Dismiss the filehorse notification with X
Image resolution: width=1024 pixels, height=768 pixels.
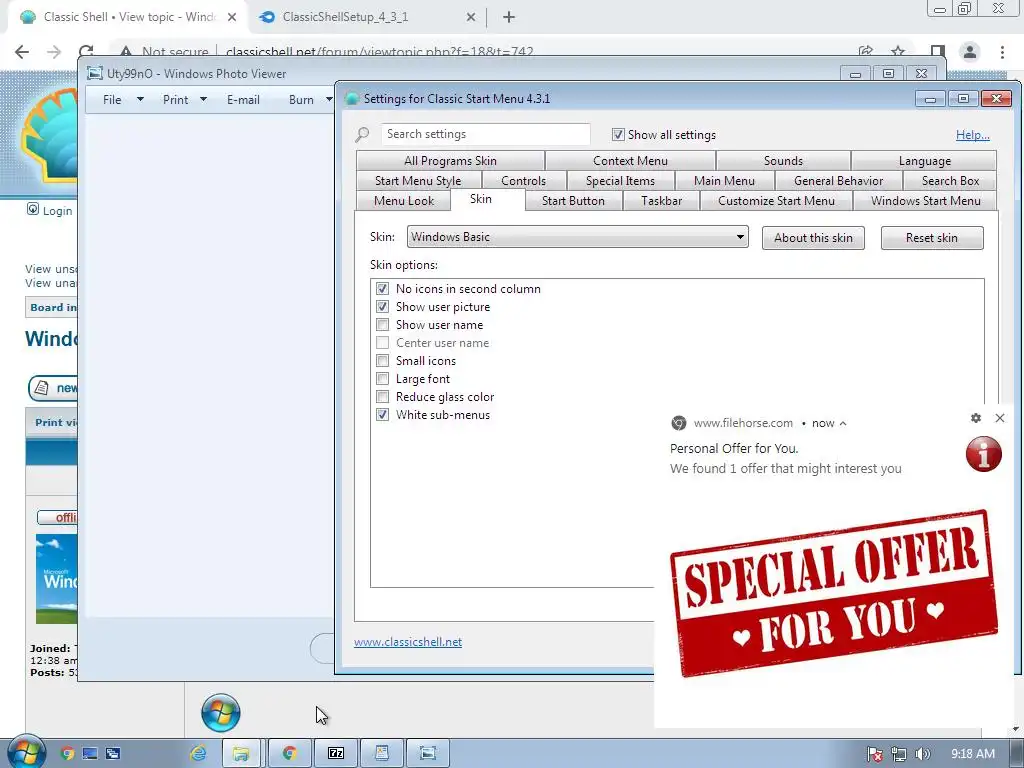tap(1000, 418)
